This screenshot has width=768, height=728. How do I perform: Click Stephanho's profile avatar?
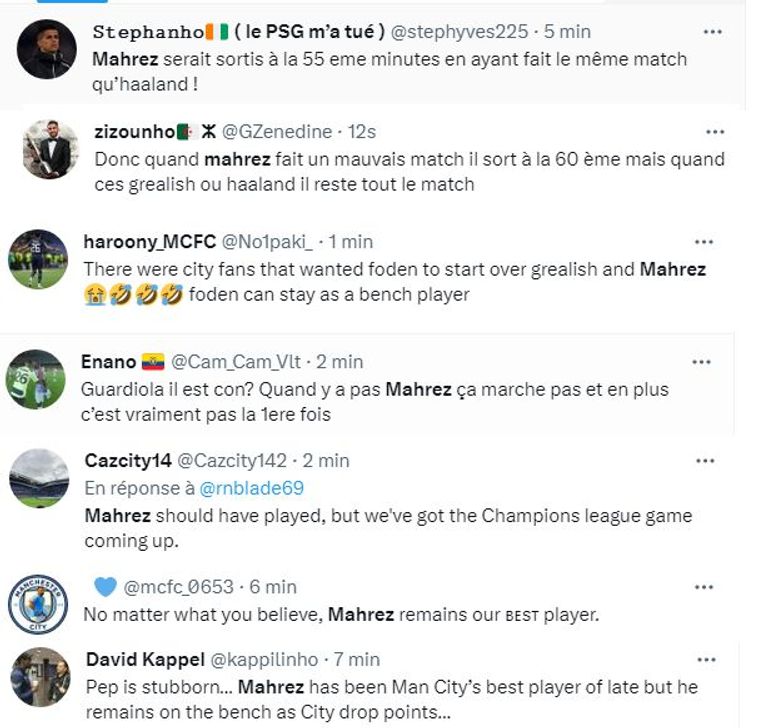point(47,49)
